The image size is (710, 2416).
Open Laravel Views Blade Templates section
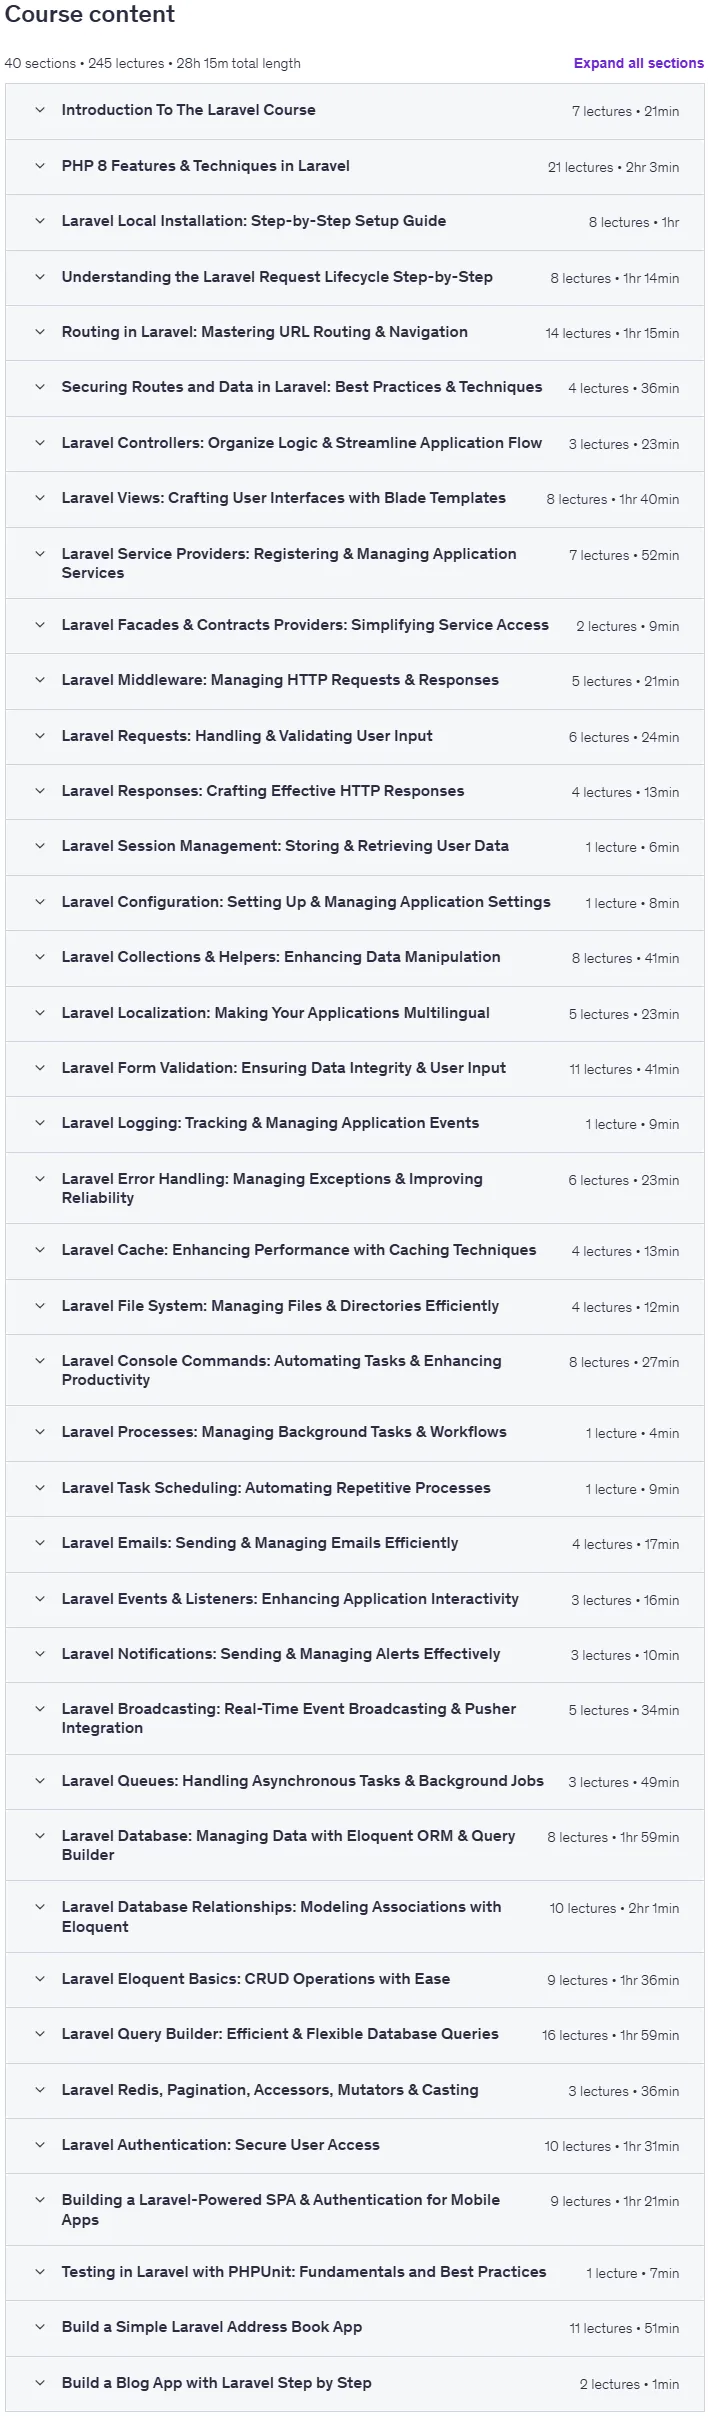pos(354,499)
